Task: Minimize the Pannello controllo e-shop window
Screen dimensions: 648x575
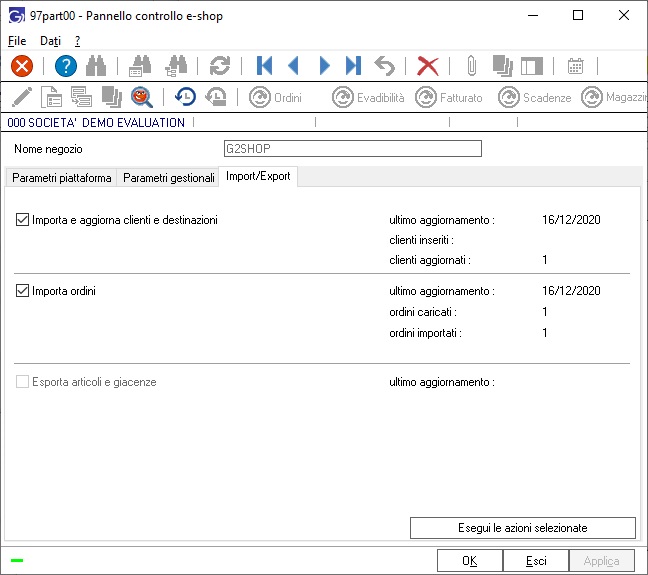Action: (x=533, y=15)
